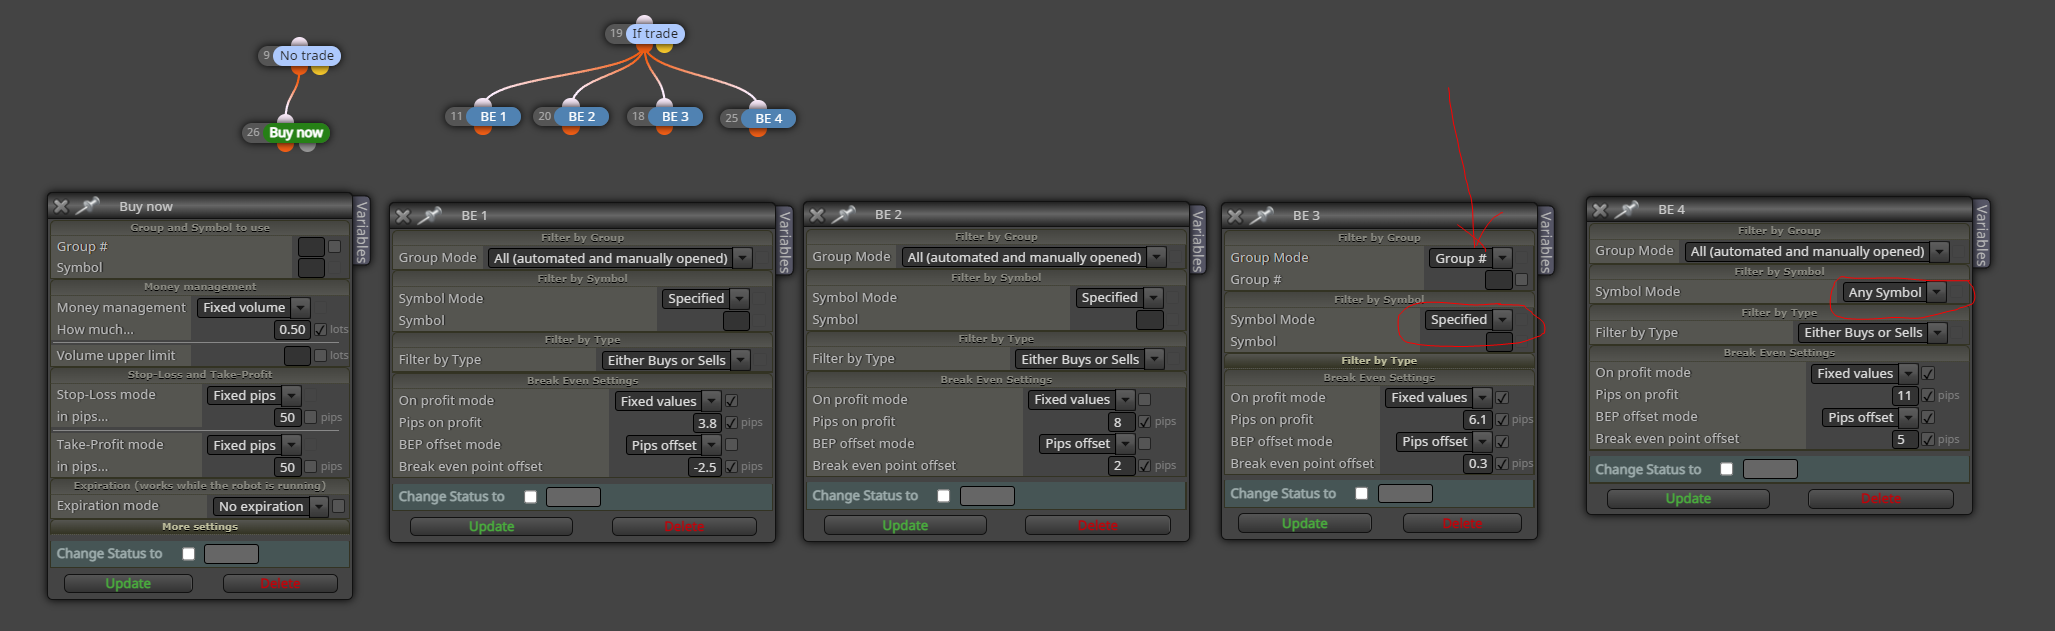Click Delete in BE 1 panel
This screenshot has width=2055, height=631.
[684, 527]
